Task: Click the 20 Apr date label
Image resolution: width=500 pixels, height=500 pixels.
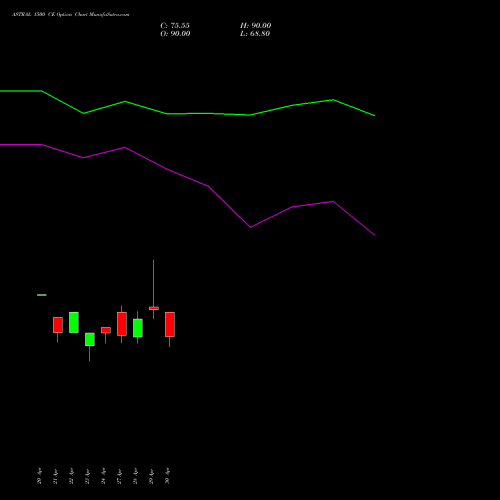Action: tap(39, 476)
